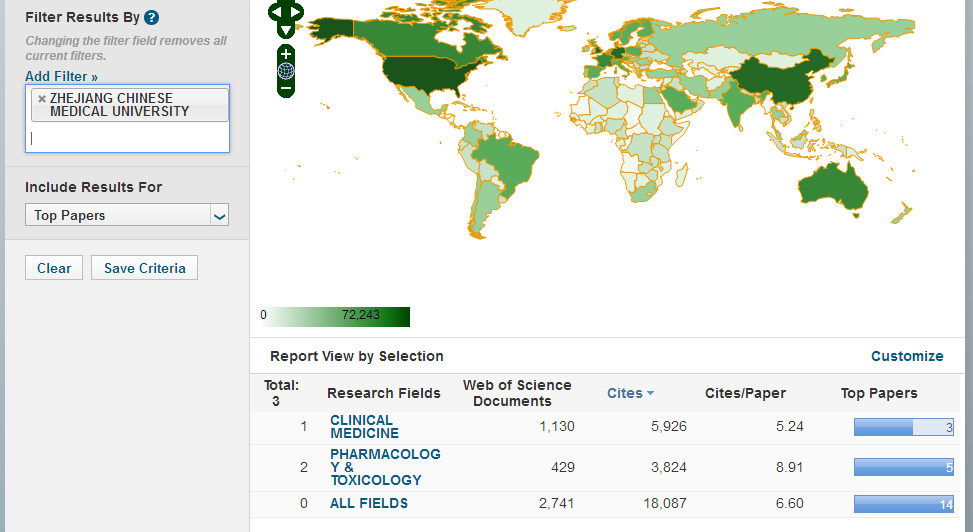The height and width of the screenshot is (532, 973).
Task: Click the filter text input field
Action: click(x=127, y=138)
